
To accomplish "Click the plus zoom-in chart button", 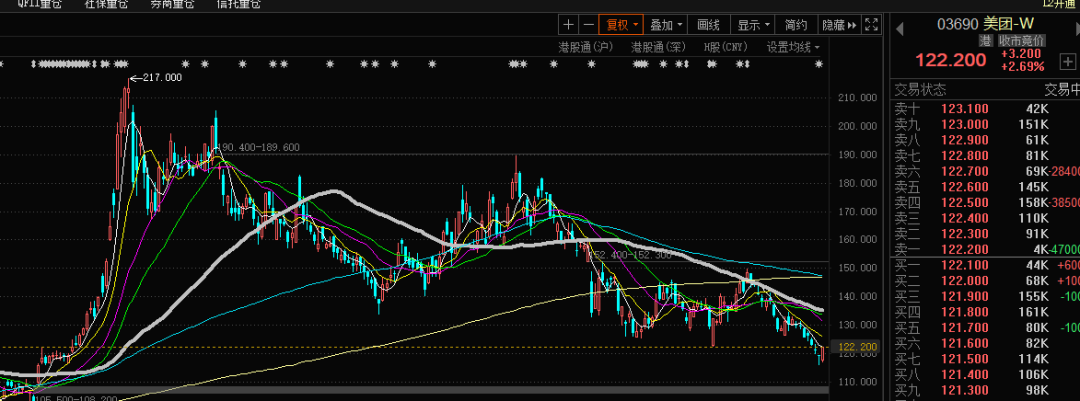I will pos(568,24).
